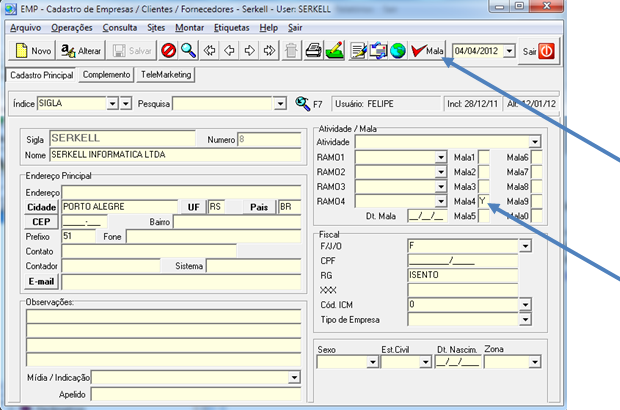Click the Novo new record button
620x410 pixels.
coord(32,51)
